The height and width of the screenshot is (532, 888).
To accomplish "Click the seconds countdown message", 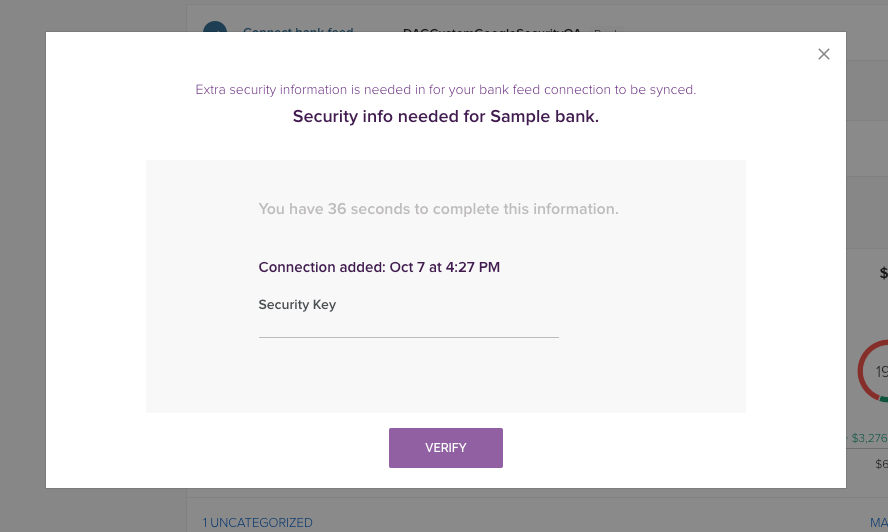I will (438, 209).
